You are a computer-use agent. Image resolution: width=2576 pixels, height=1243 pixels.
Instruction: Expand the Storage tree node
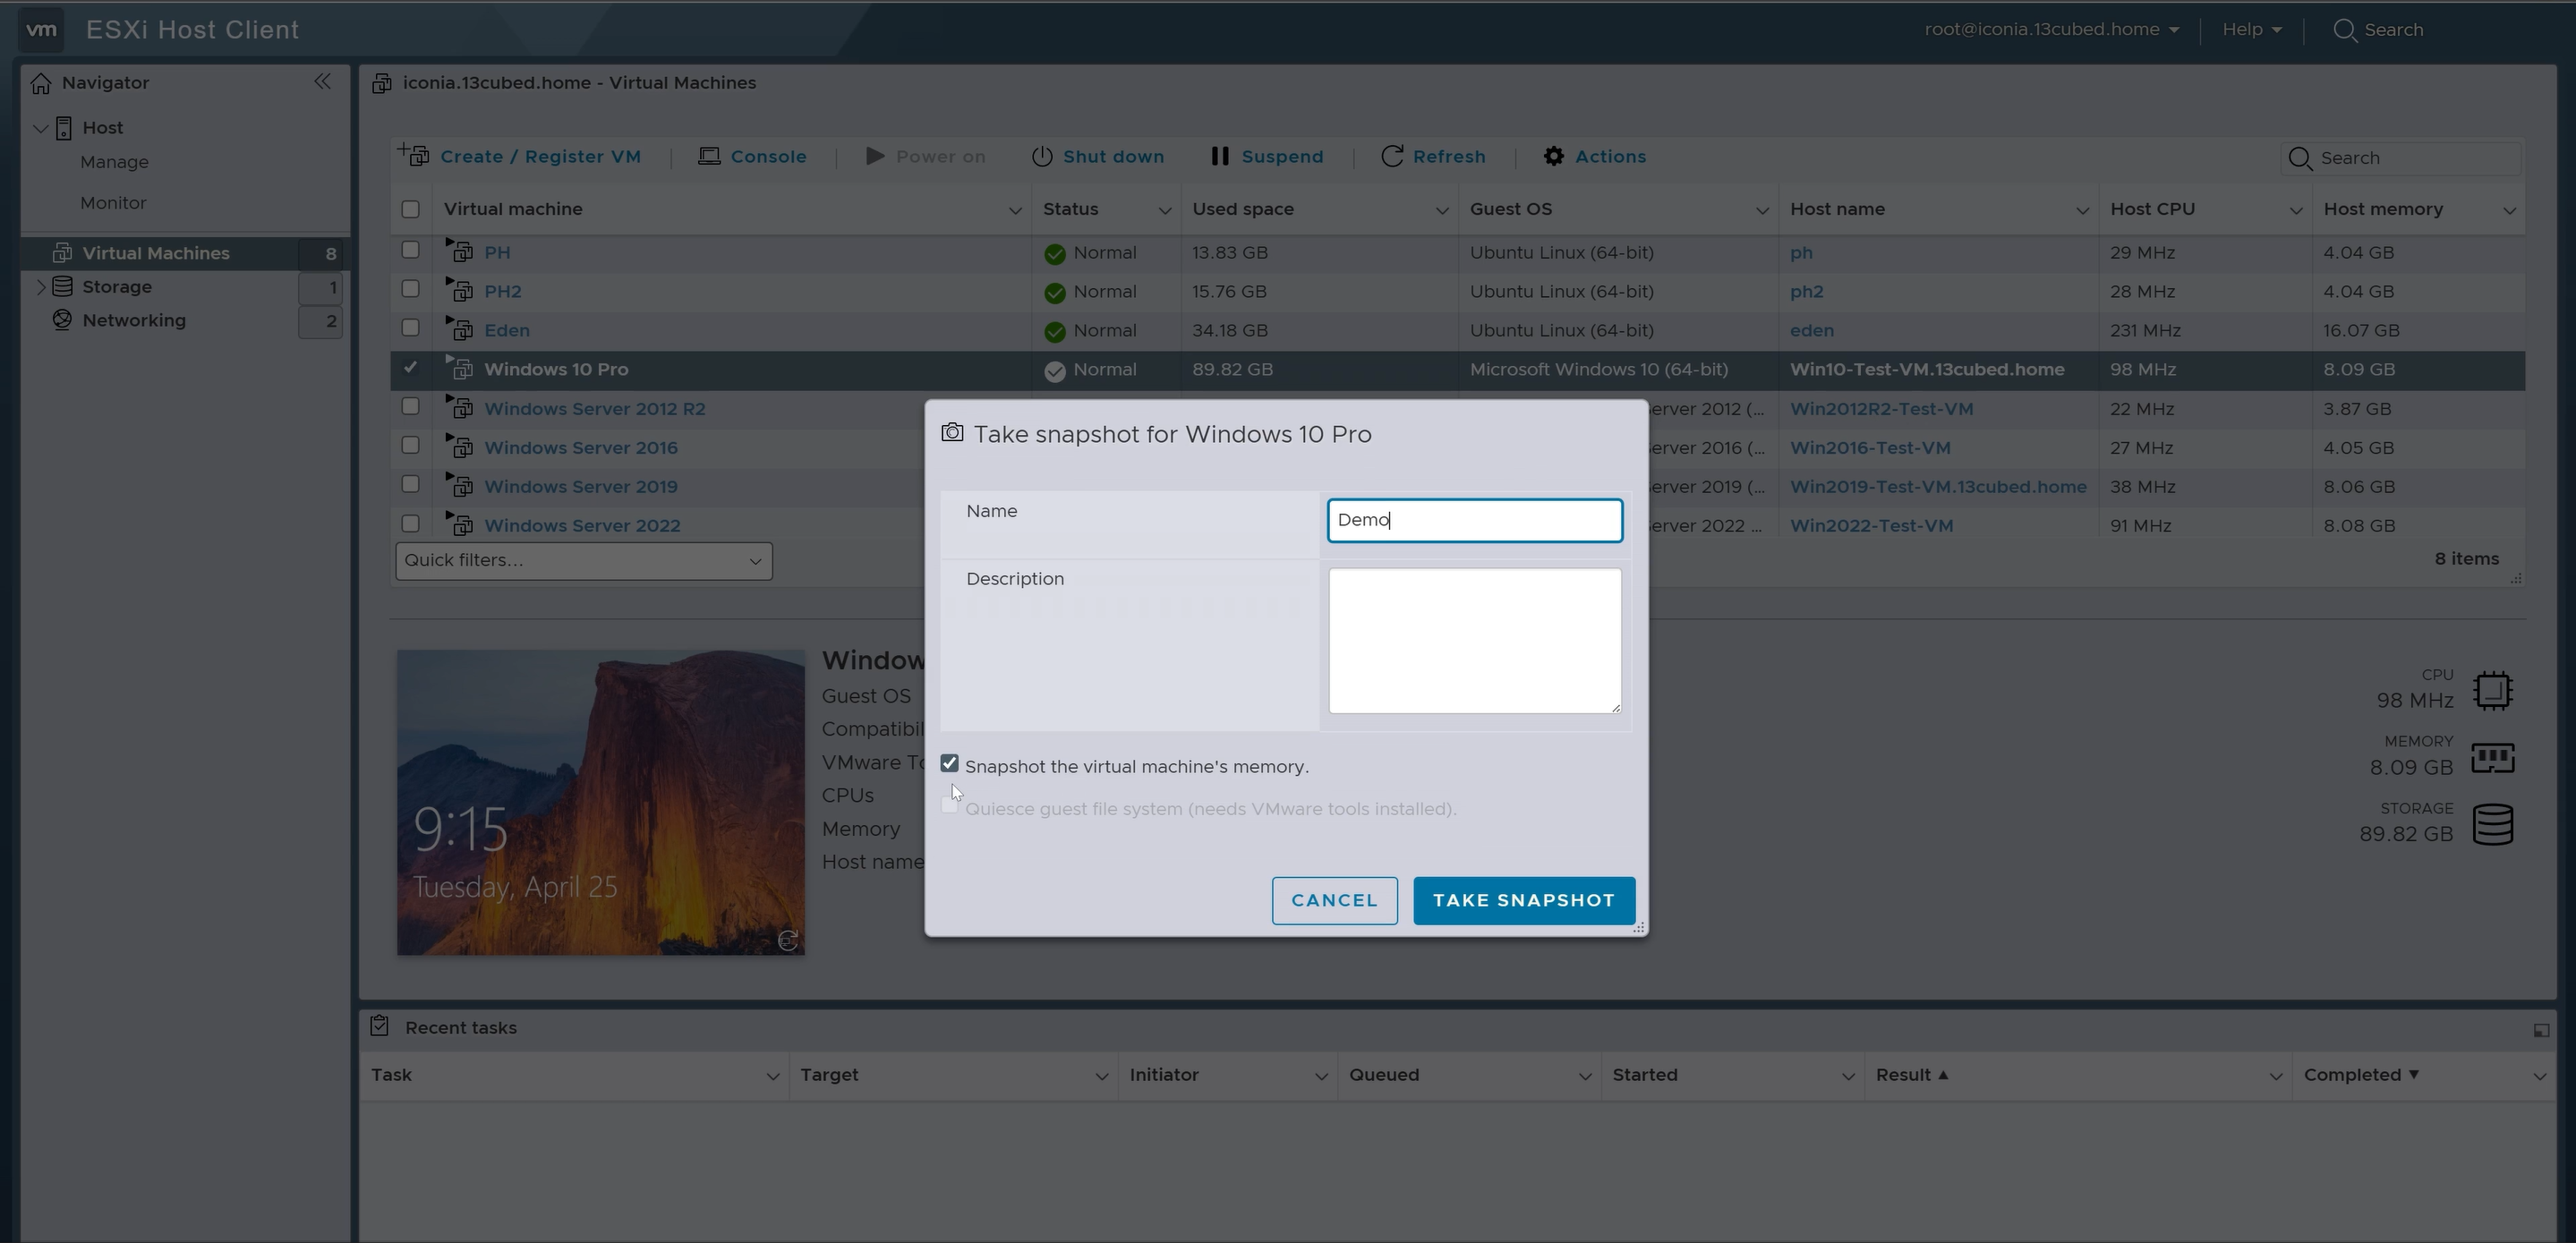(41, 287)
